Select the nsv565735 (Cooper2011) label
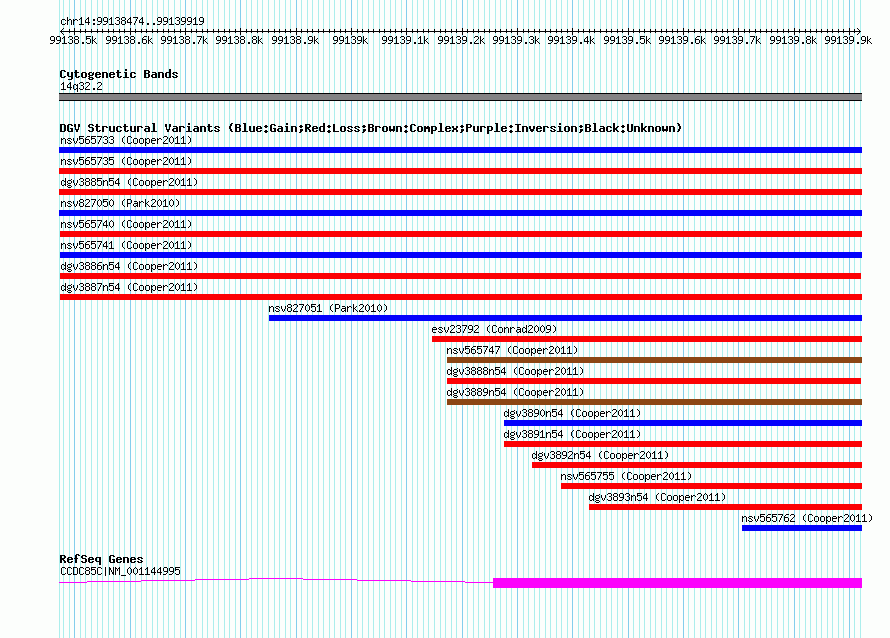The image size is (890, 638). (x=126, y=161)
